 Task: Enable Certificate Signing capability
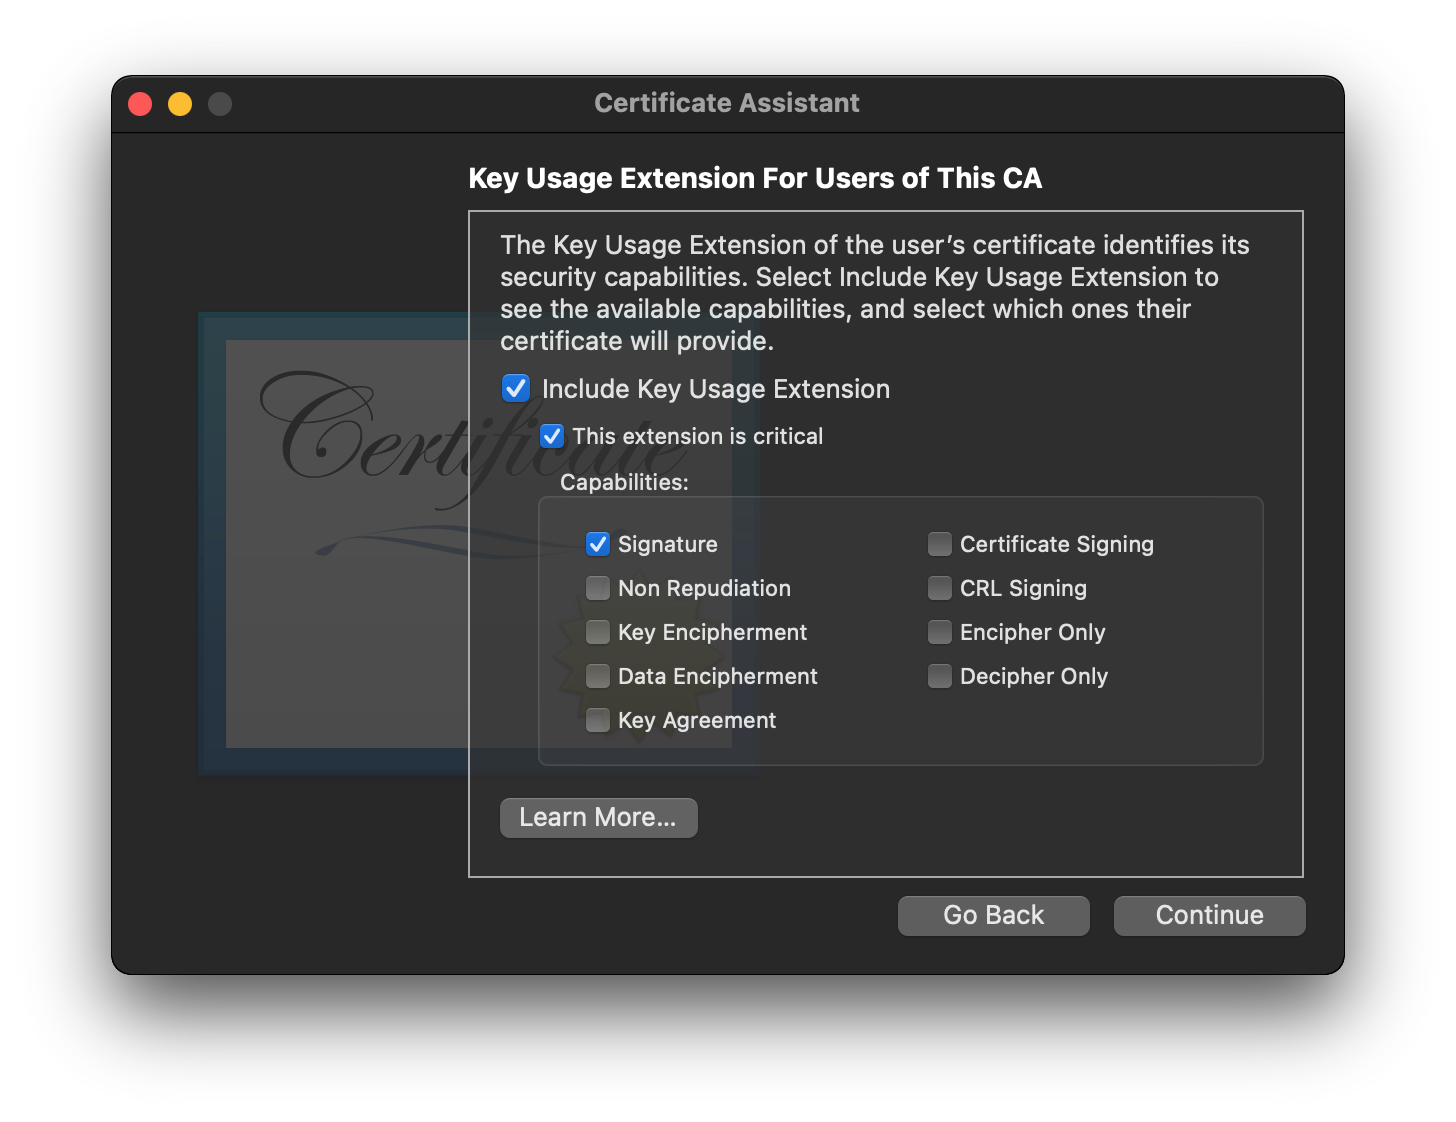(x=940, y=544)
